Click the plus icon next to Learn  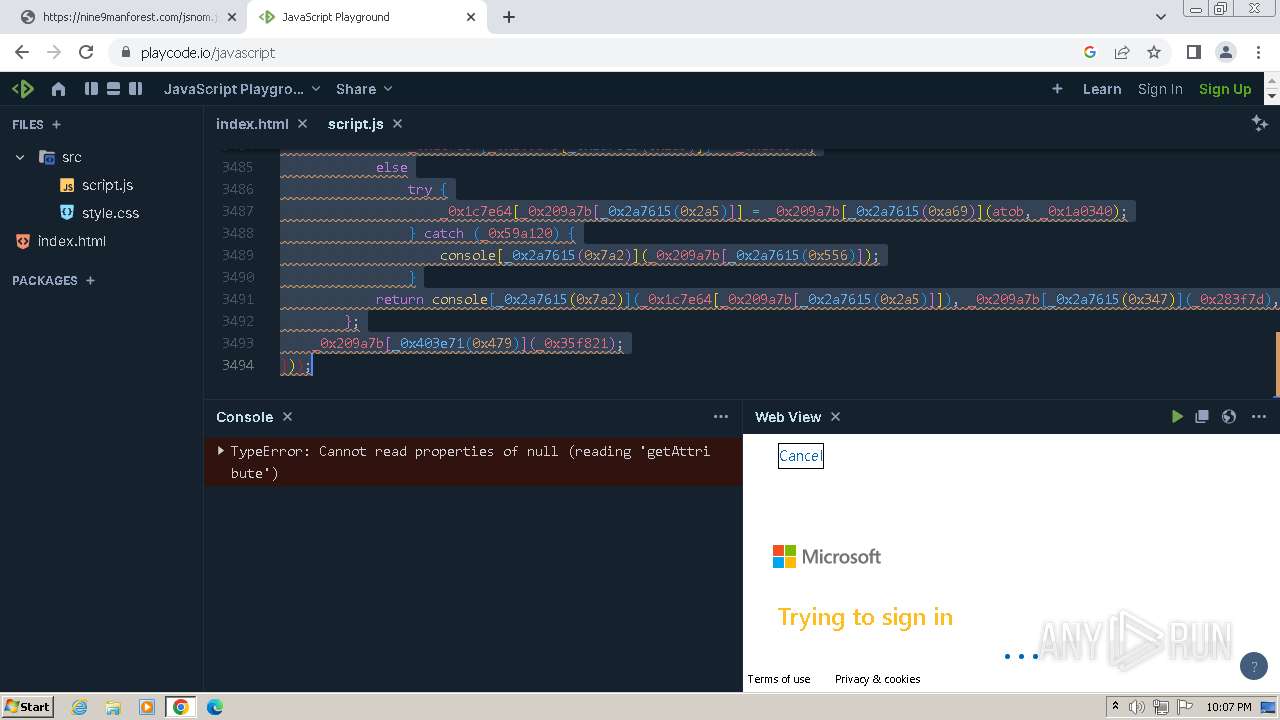1057,89
